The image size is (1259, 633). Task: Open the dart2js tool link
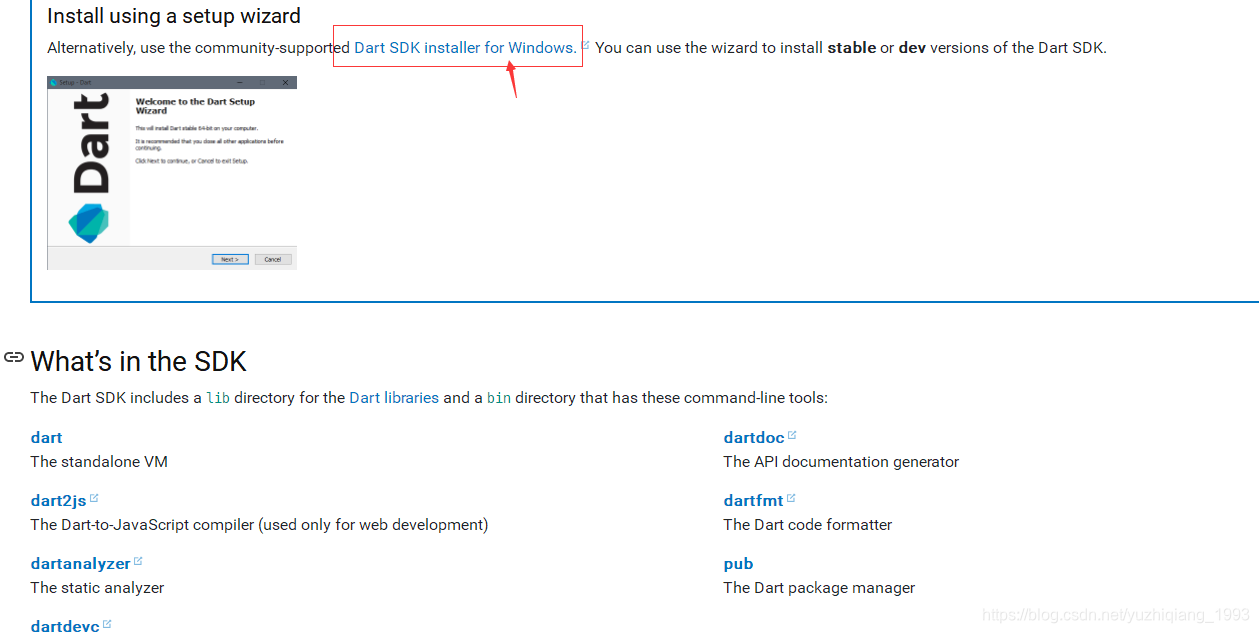(x=59, y=501)
